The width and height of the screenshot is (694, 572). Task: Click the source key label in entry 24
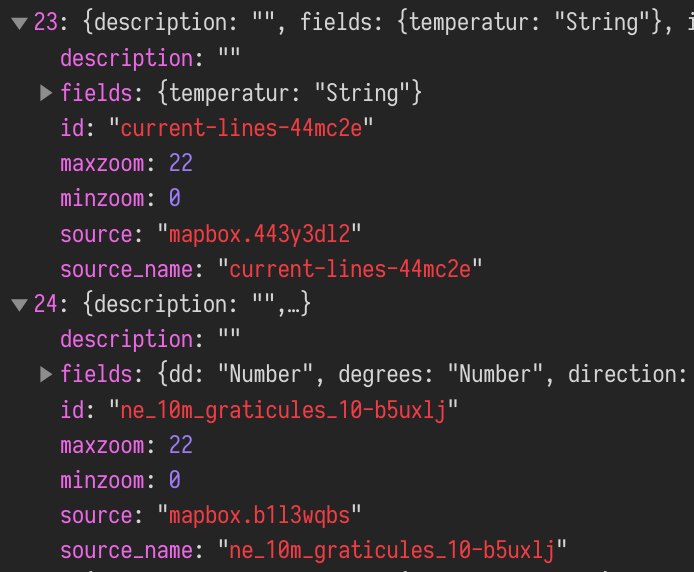click(93, 515)
